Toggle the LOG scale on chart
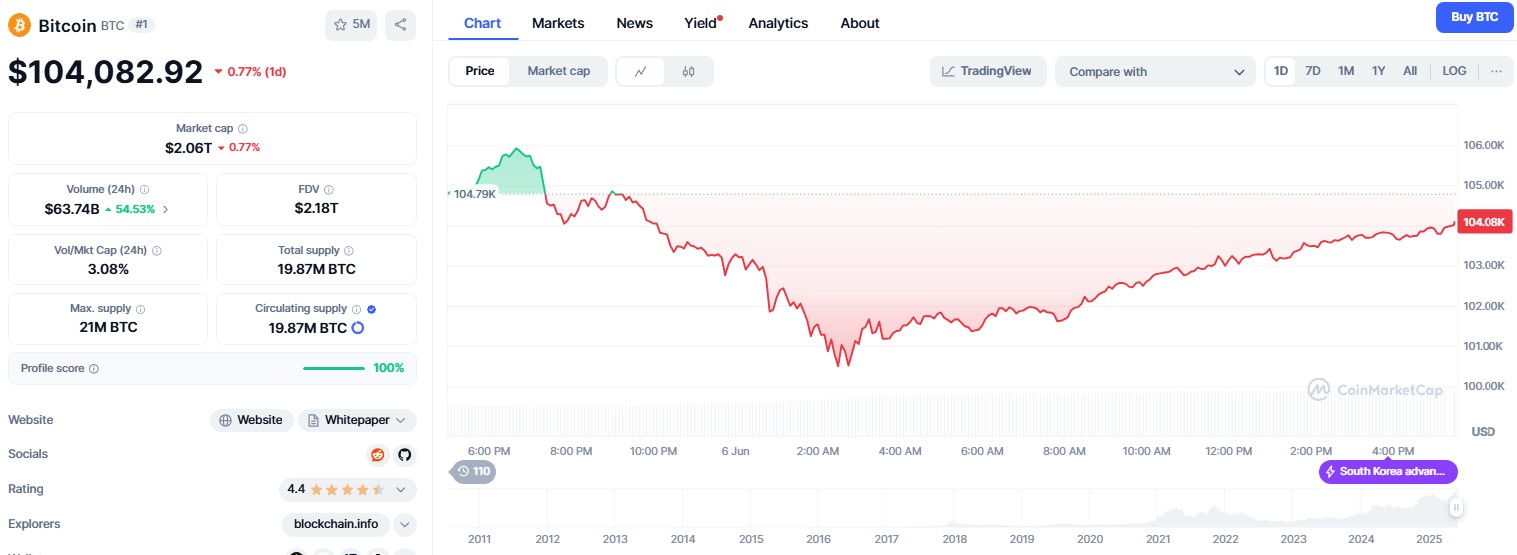The height and width of the screenshot is (555, 1517). pyautogui.click(x=1454, y=71)
